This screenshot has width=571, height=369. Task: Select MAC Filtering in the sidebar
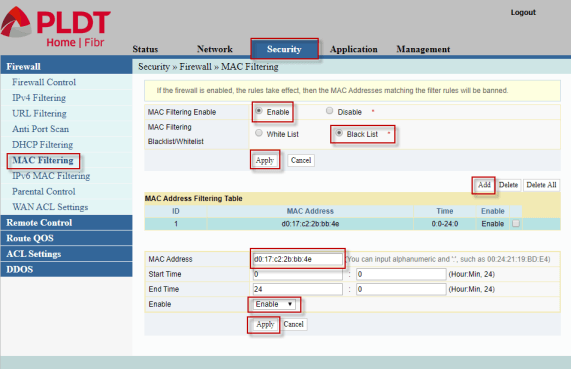pyautogui.click(x=43, y=160)
